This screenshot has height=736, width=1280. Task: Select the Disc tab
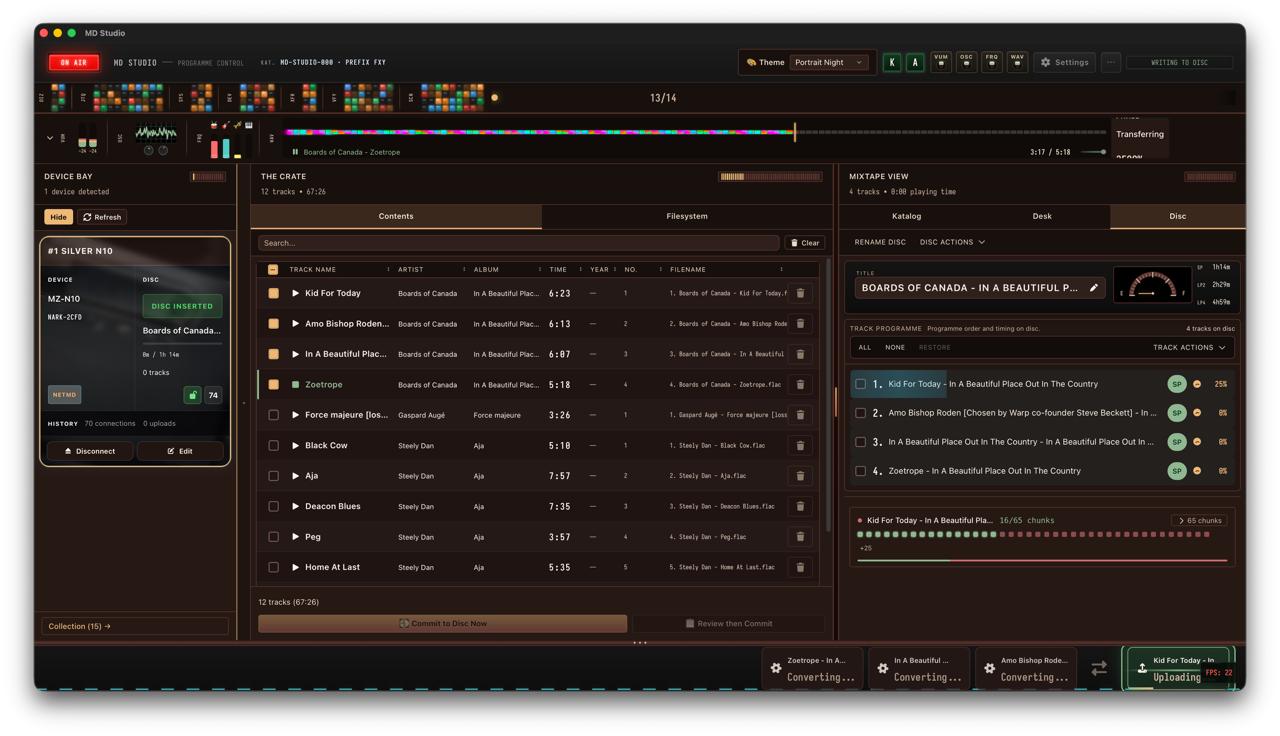click(x=1178, y=217)
